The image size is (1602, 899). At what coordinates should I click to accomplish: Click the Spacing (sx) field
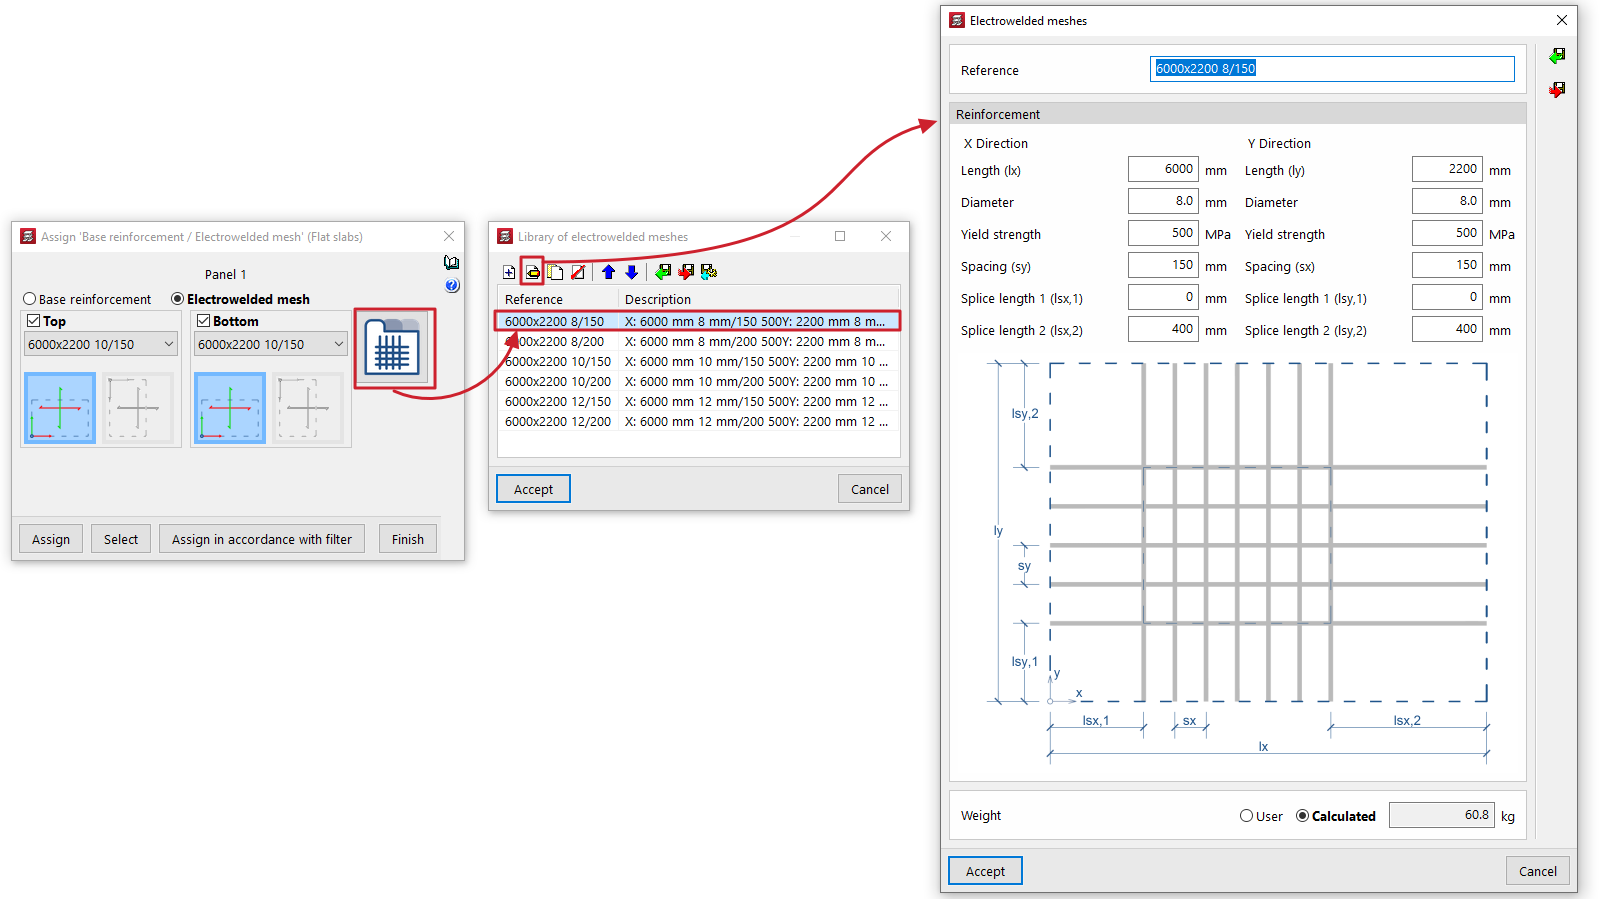pyautogui.click(x=1447, y=265)
